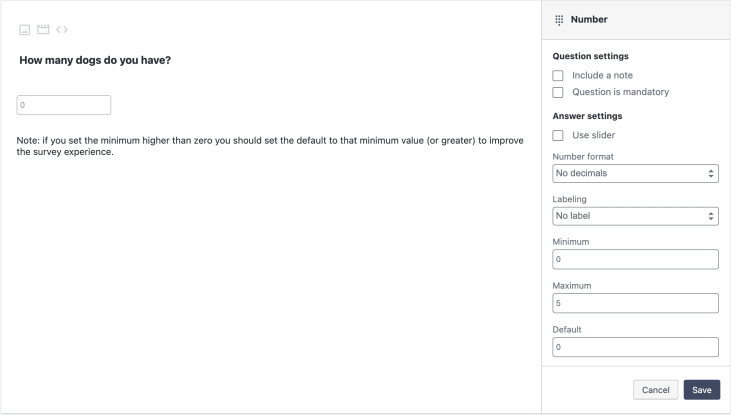The height and width of the screenshot is (415, 731).
Task: Click the Minimum value field
Action: 635,260
